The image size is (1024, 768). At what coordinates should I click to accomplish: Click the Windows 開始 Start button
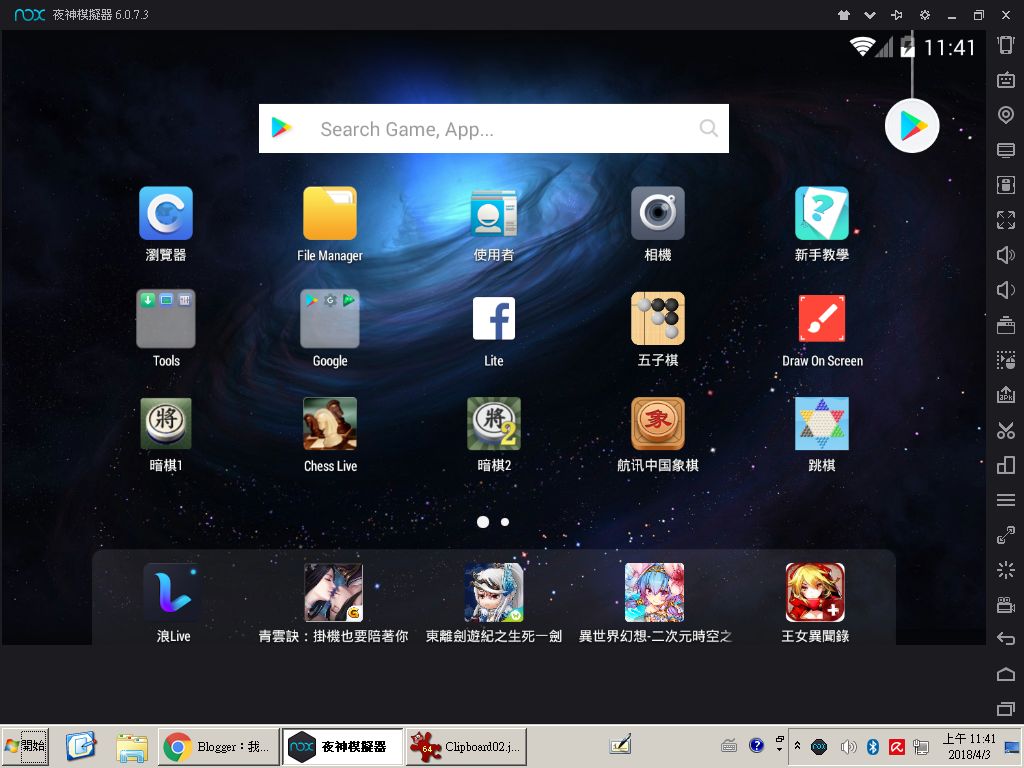[x=26, y=746]
